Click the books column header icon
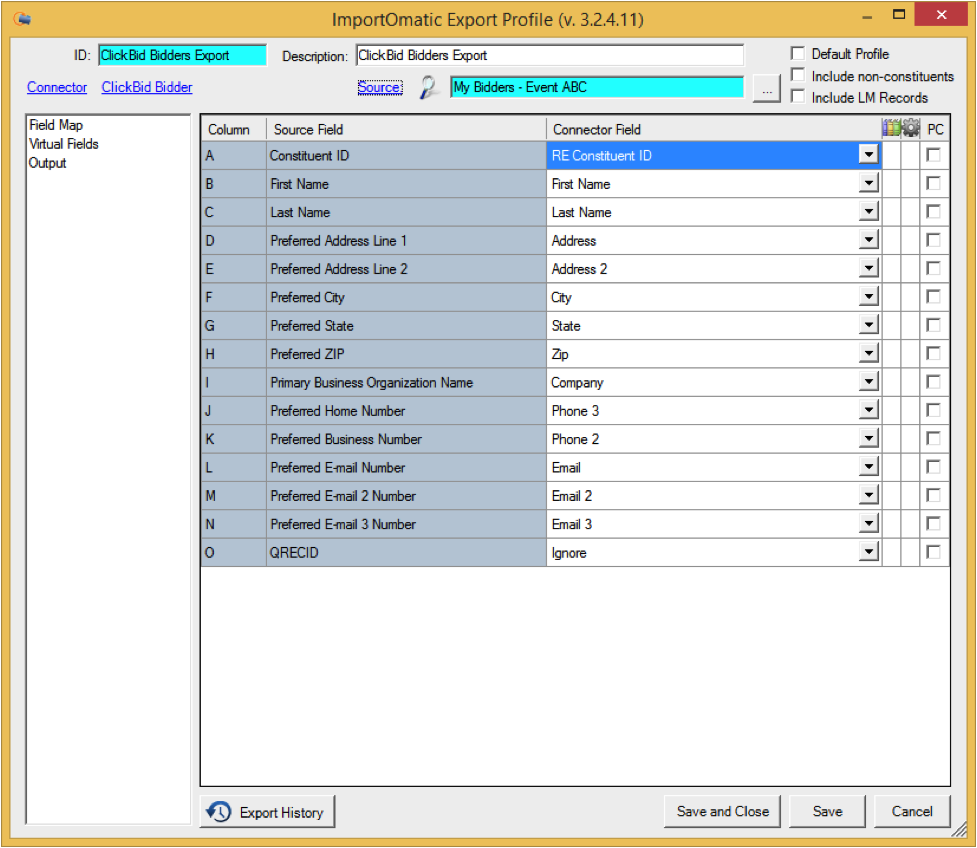This screenshot has width=977, height=848. click(891, 128)
